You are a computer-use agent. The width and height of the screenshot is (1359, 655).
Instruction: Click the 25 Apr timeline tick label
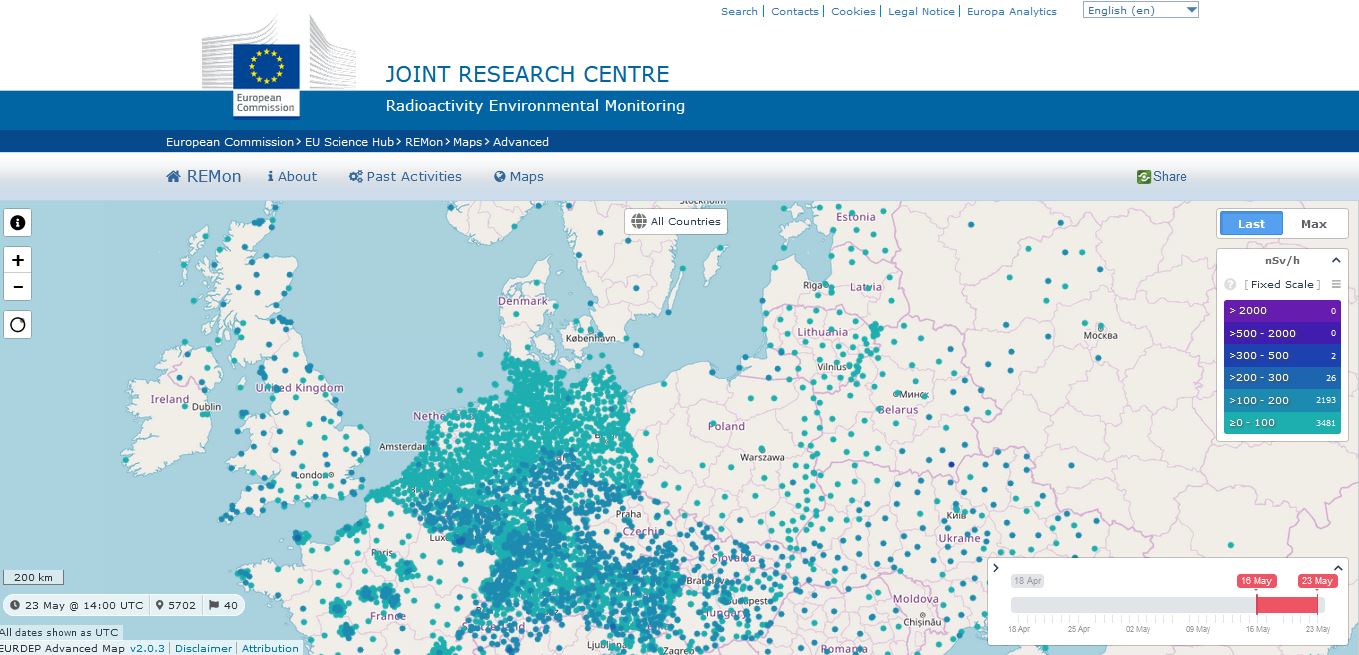click(1078, 629)
